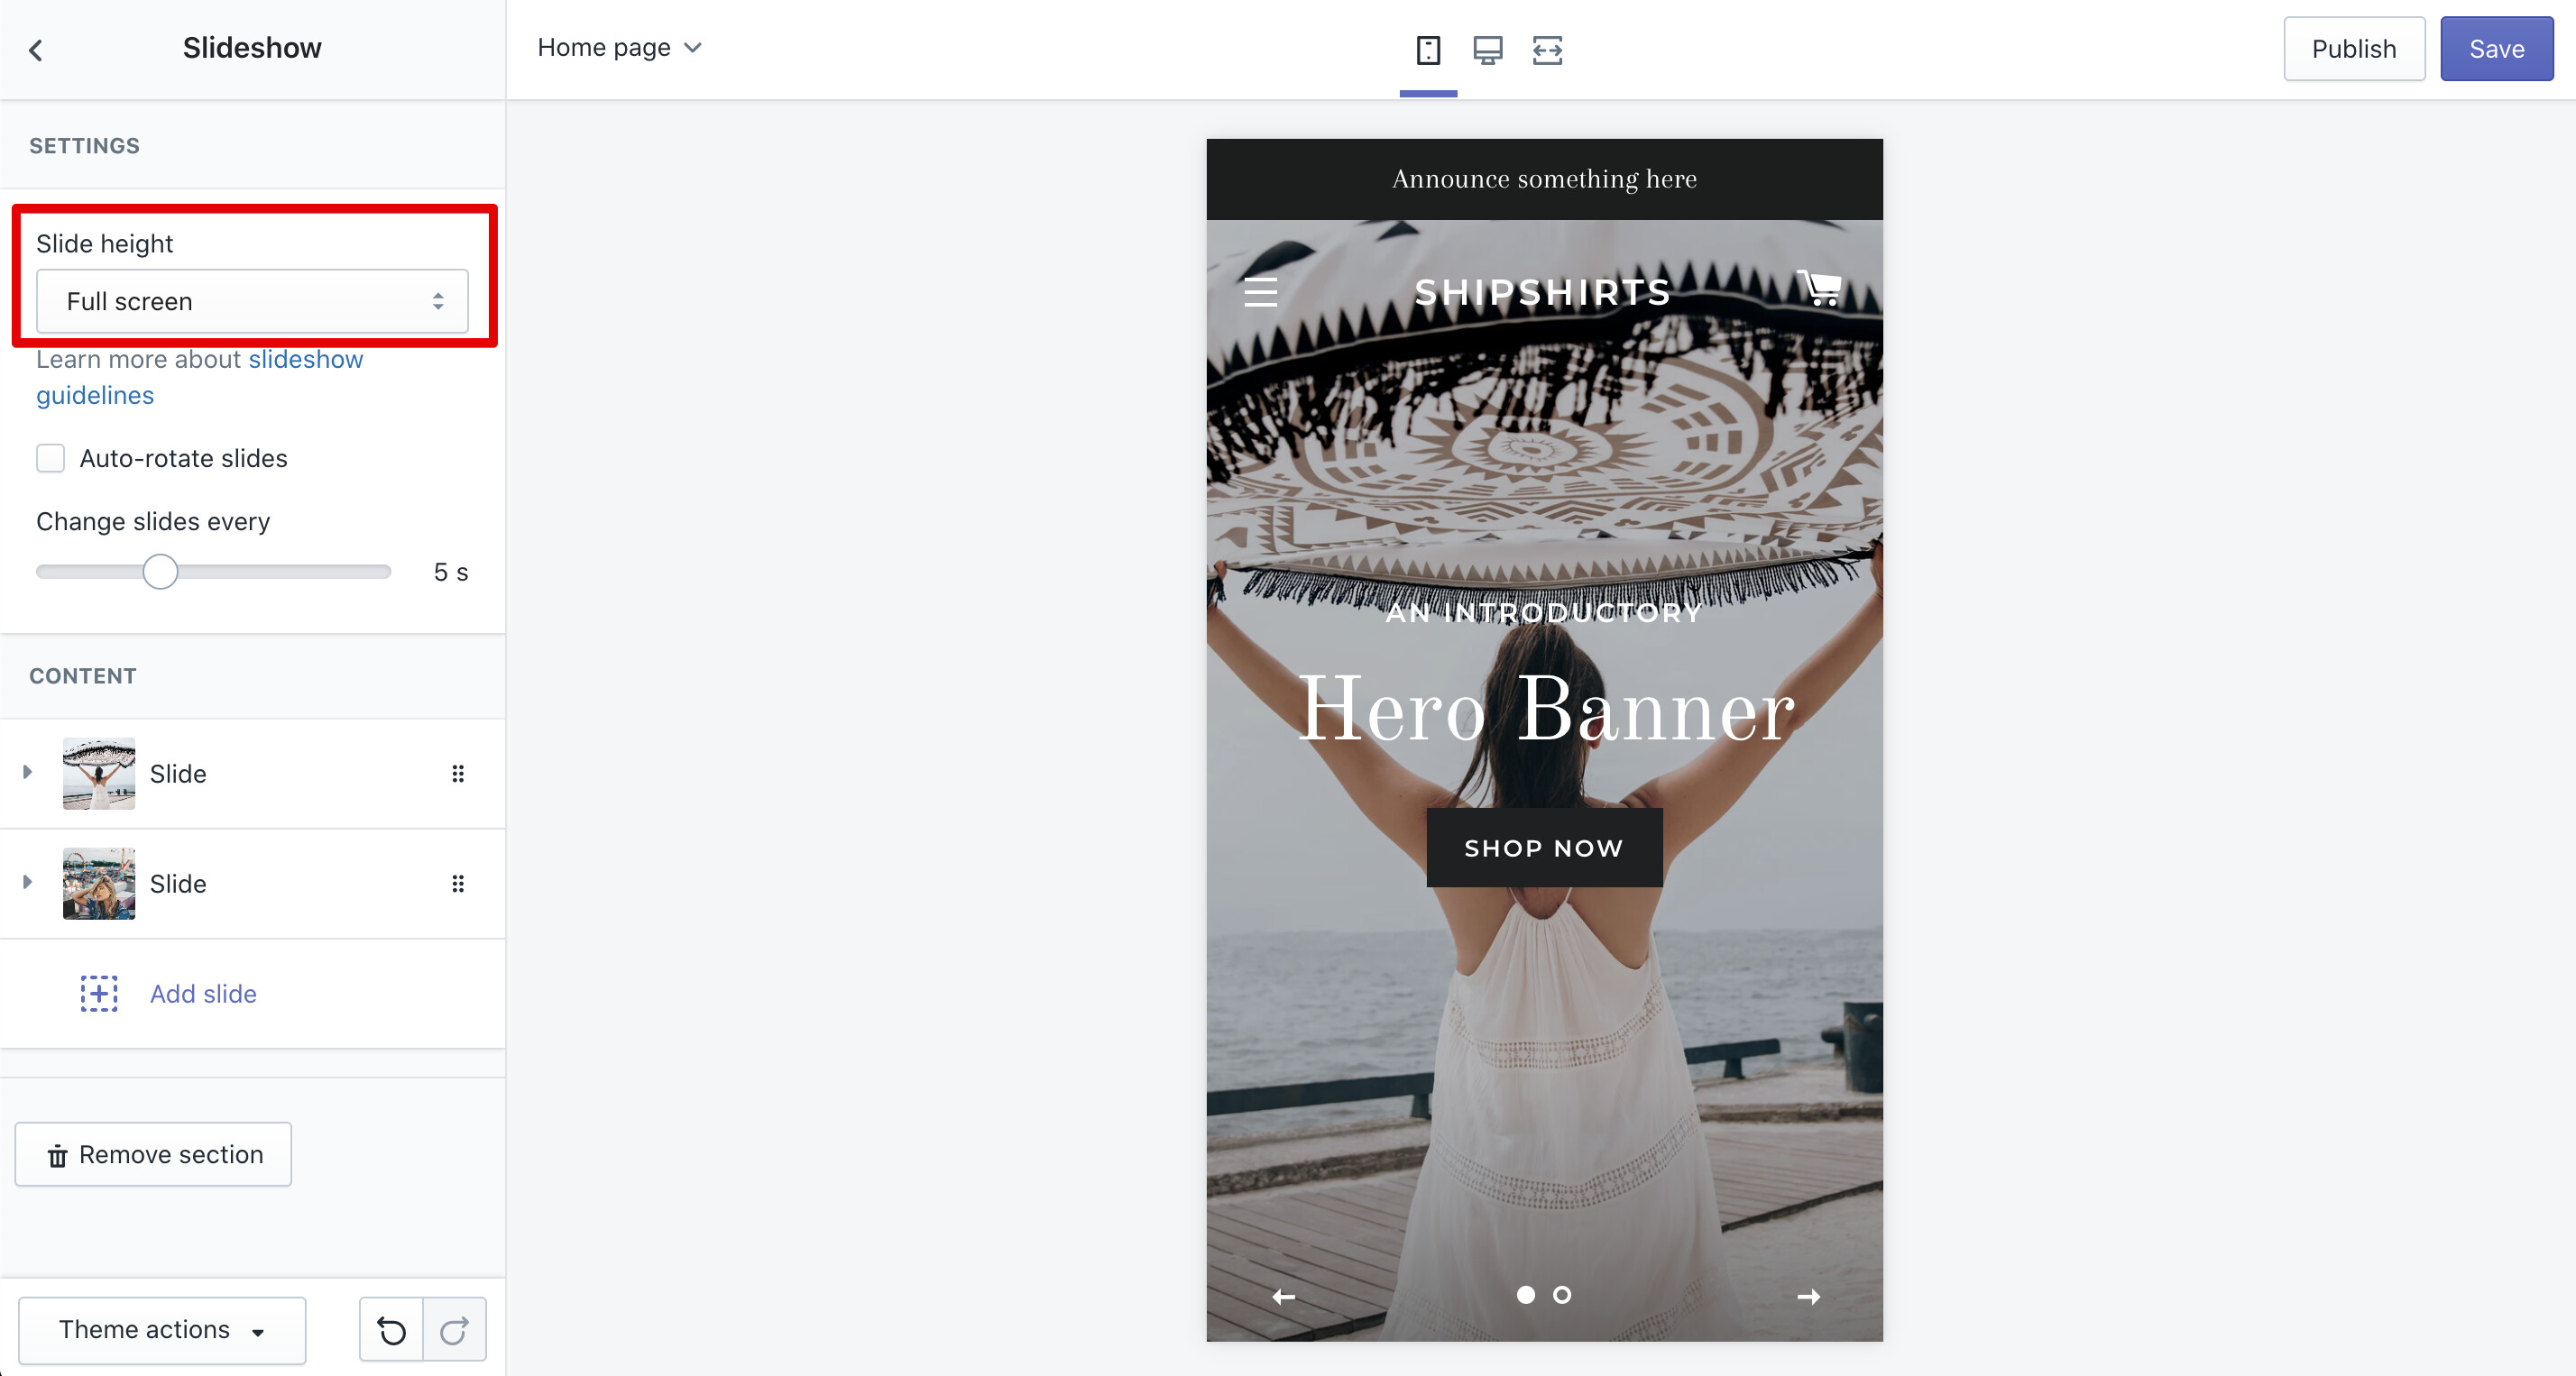Switch to desktop preview icon
The width and height of the screenshot is (2576, 1376).
(x=1487, y=49)
